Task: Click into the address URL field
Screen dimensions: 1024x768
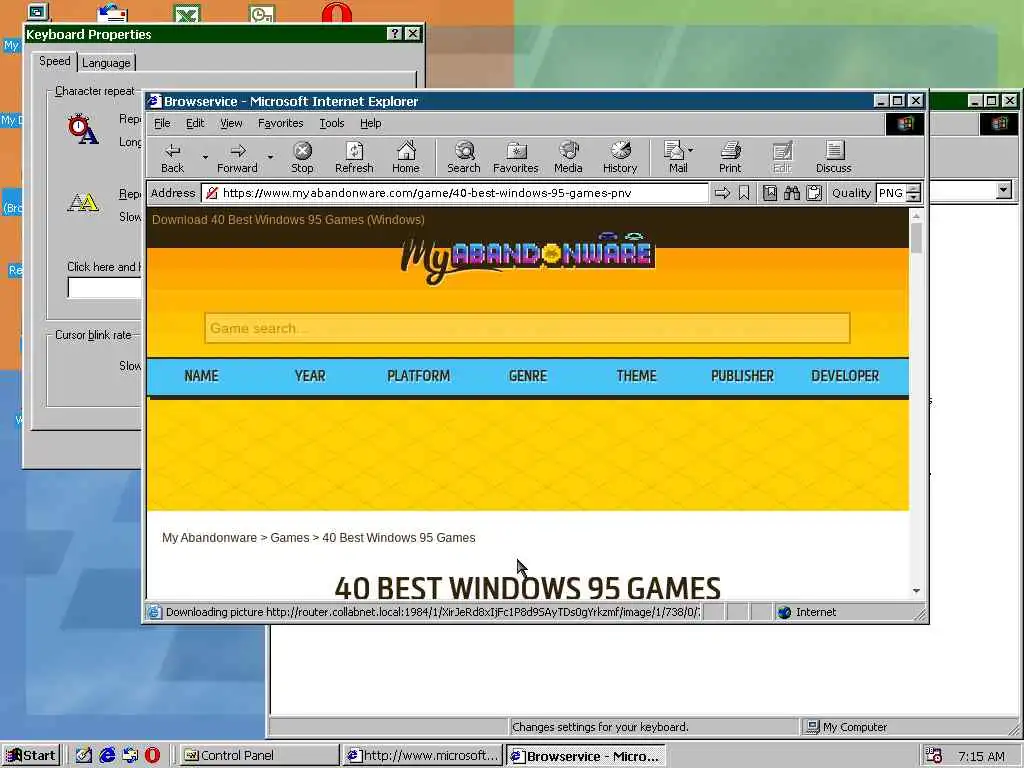Action: pyautogui.click(x=455, y=193)
